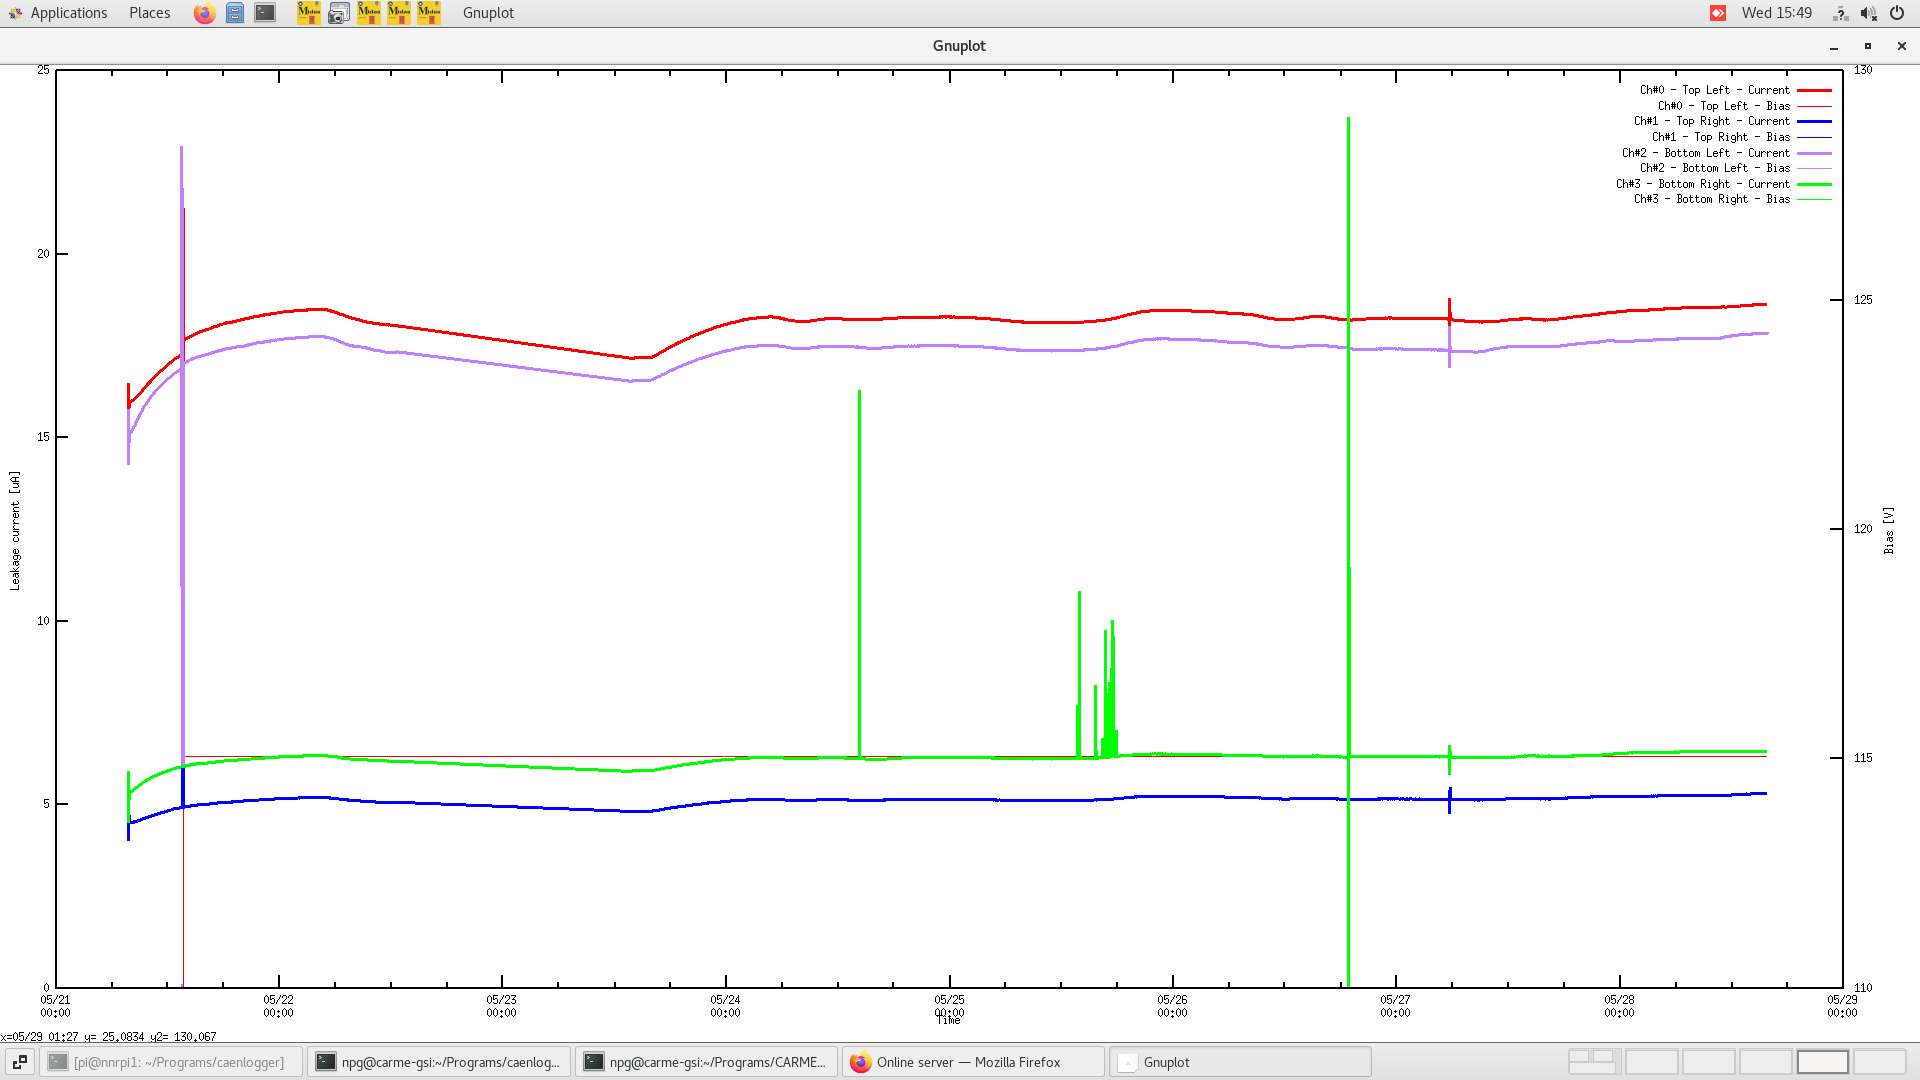1920x1080 pixels.
Task: Click the red notification icon in the system tray
Action: pyautogui.click(x=1717, y=13)
